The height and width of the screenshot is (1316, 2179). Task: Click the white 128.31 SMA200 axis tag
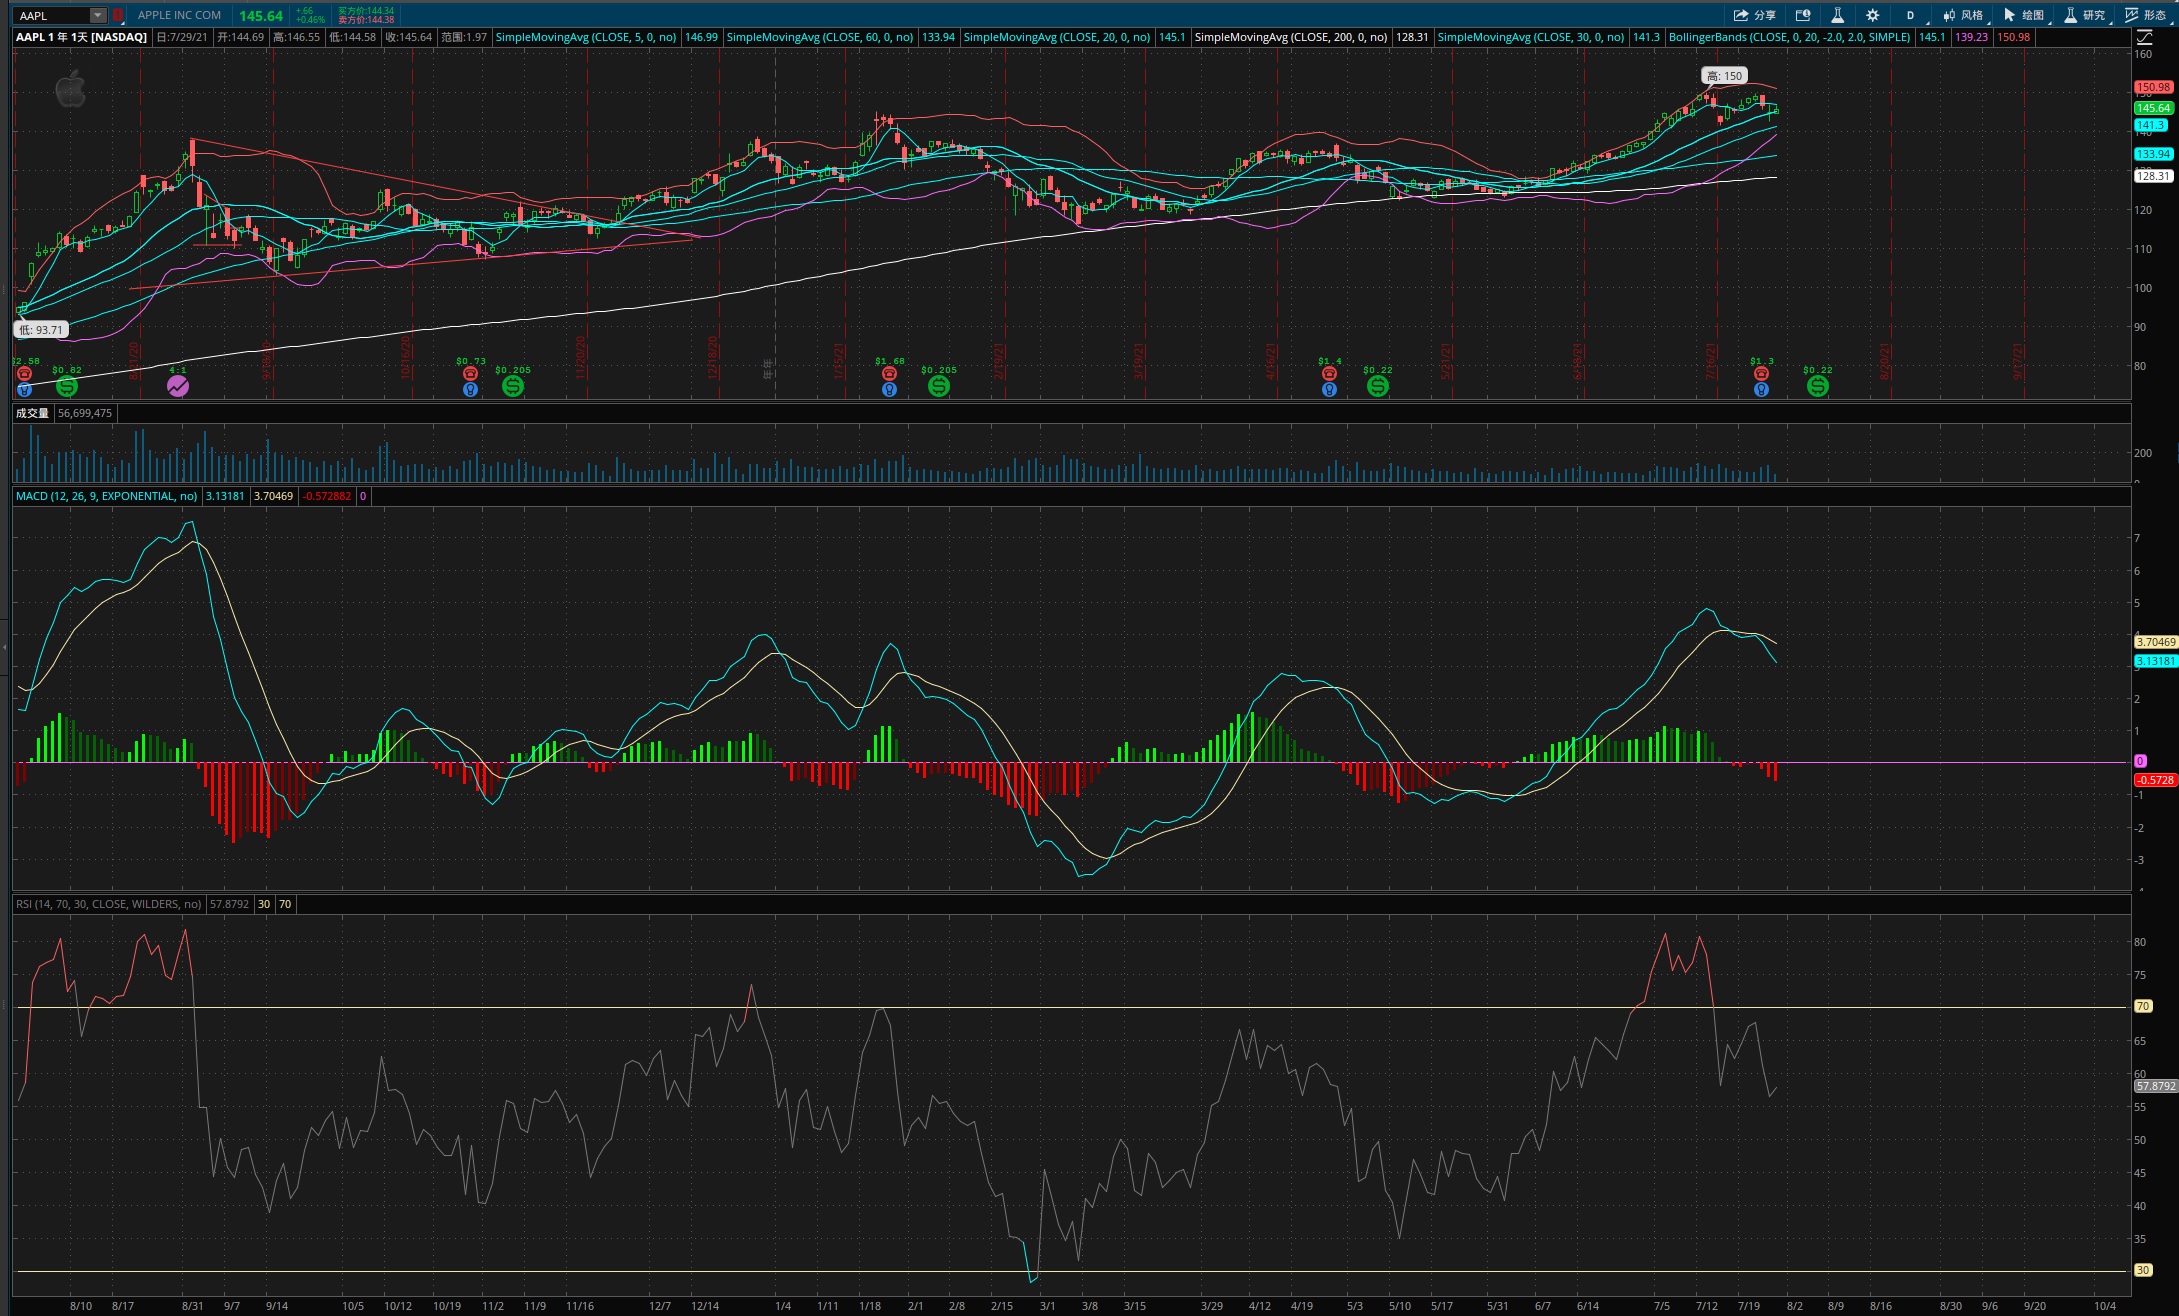[x=2153, y=176]
